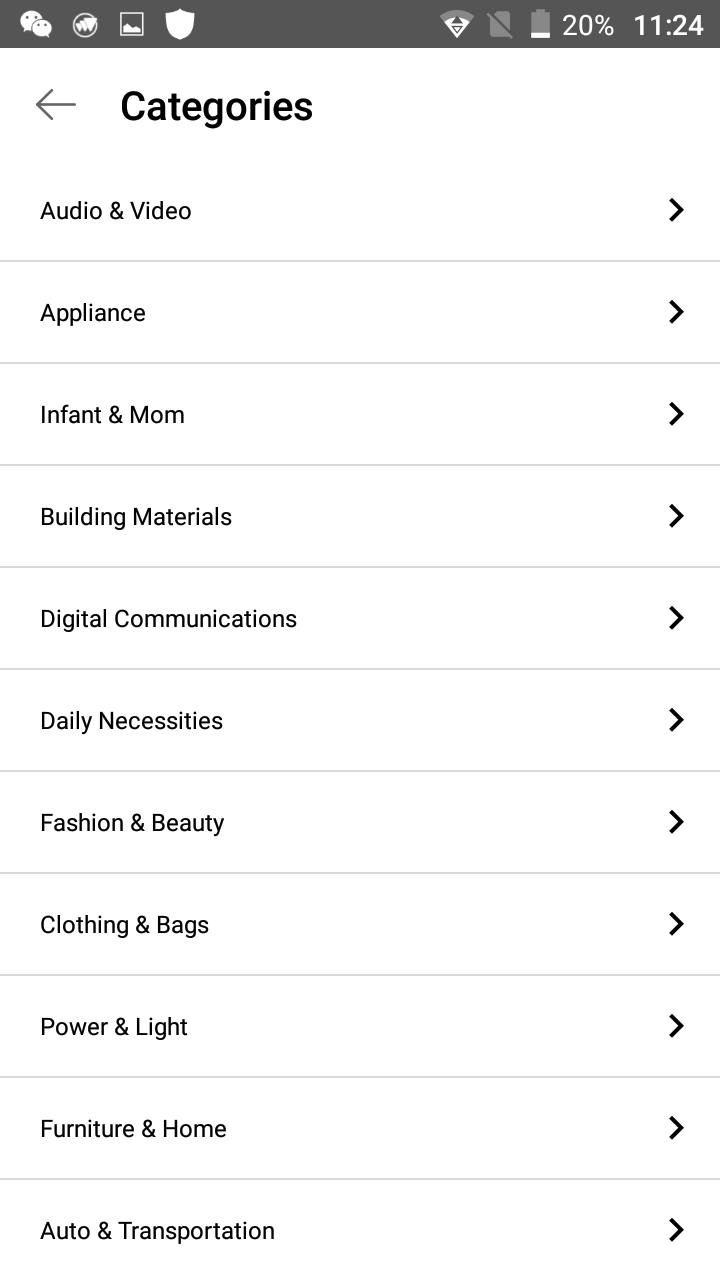Expand Appliance chevron arrow

click(676, 312)
